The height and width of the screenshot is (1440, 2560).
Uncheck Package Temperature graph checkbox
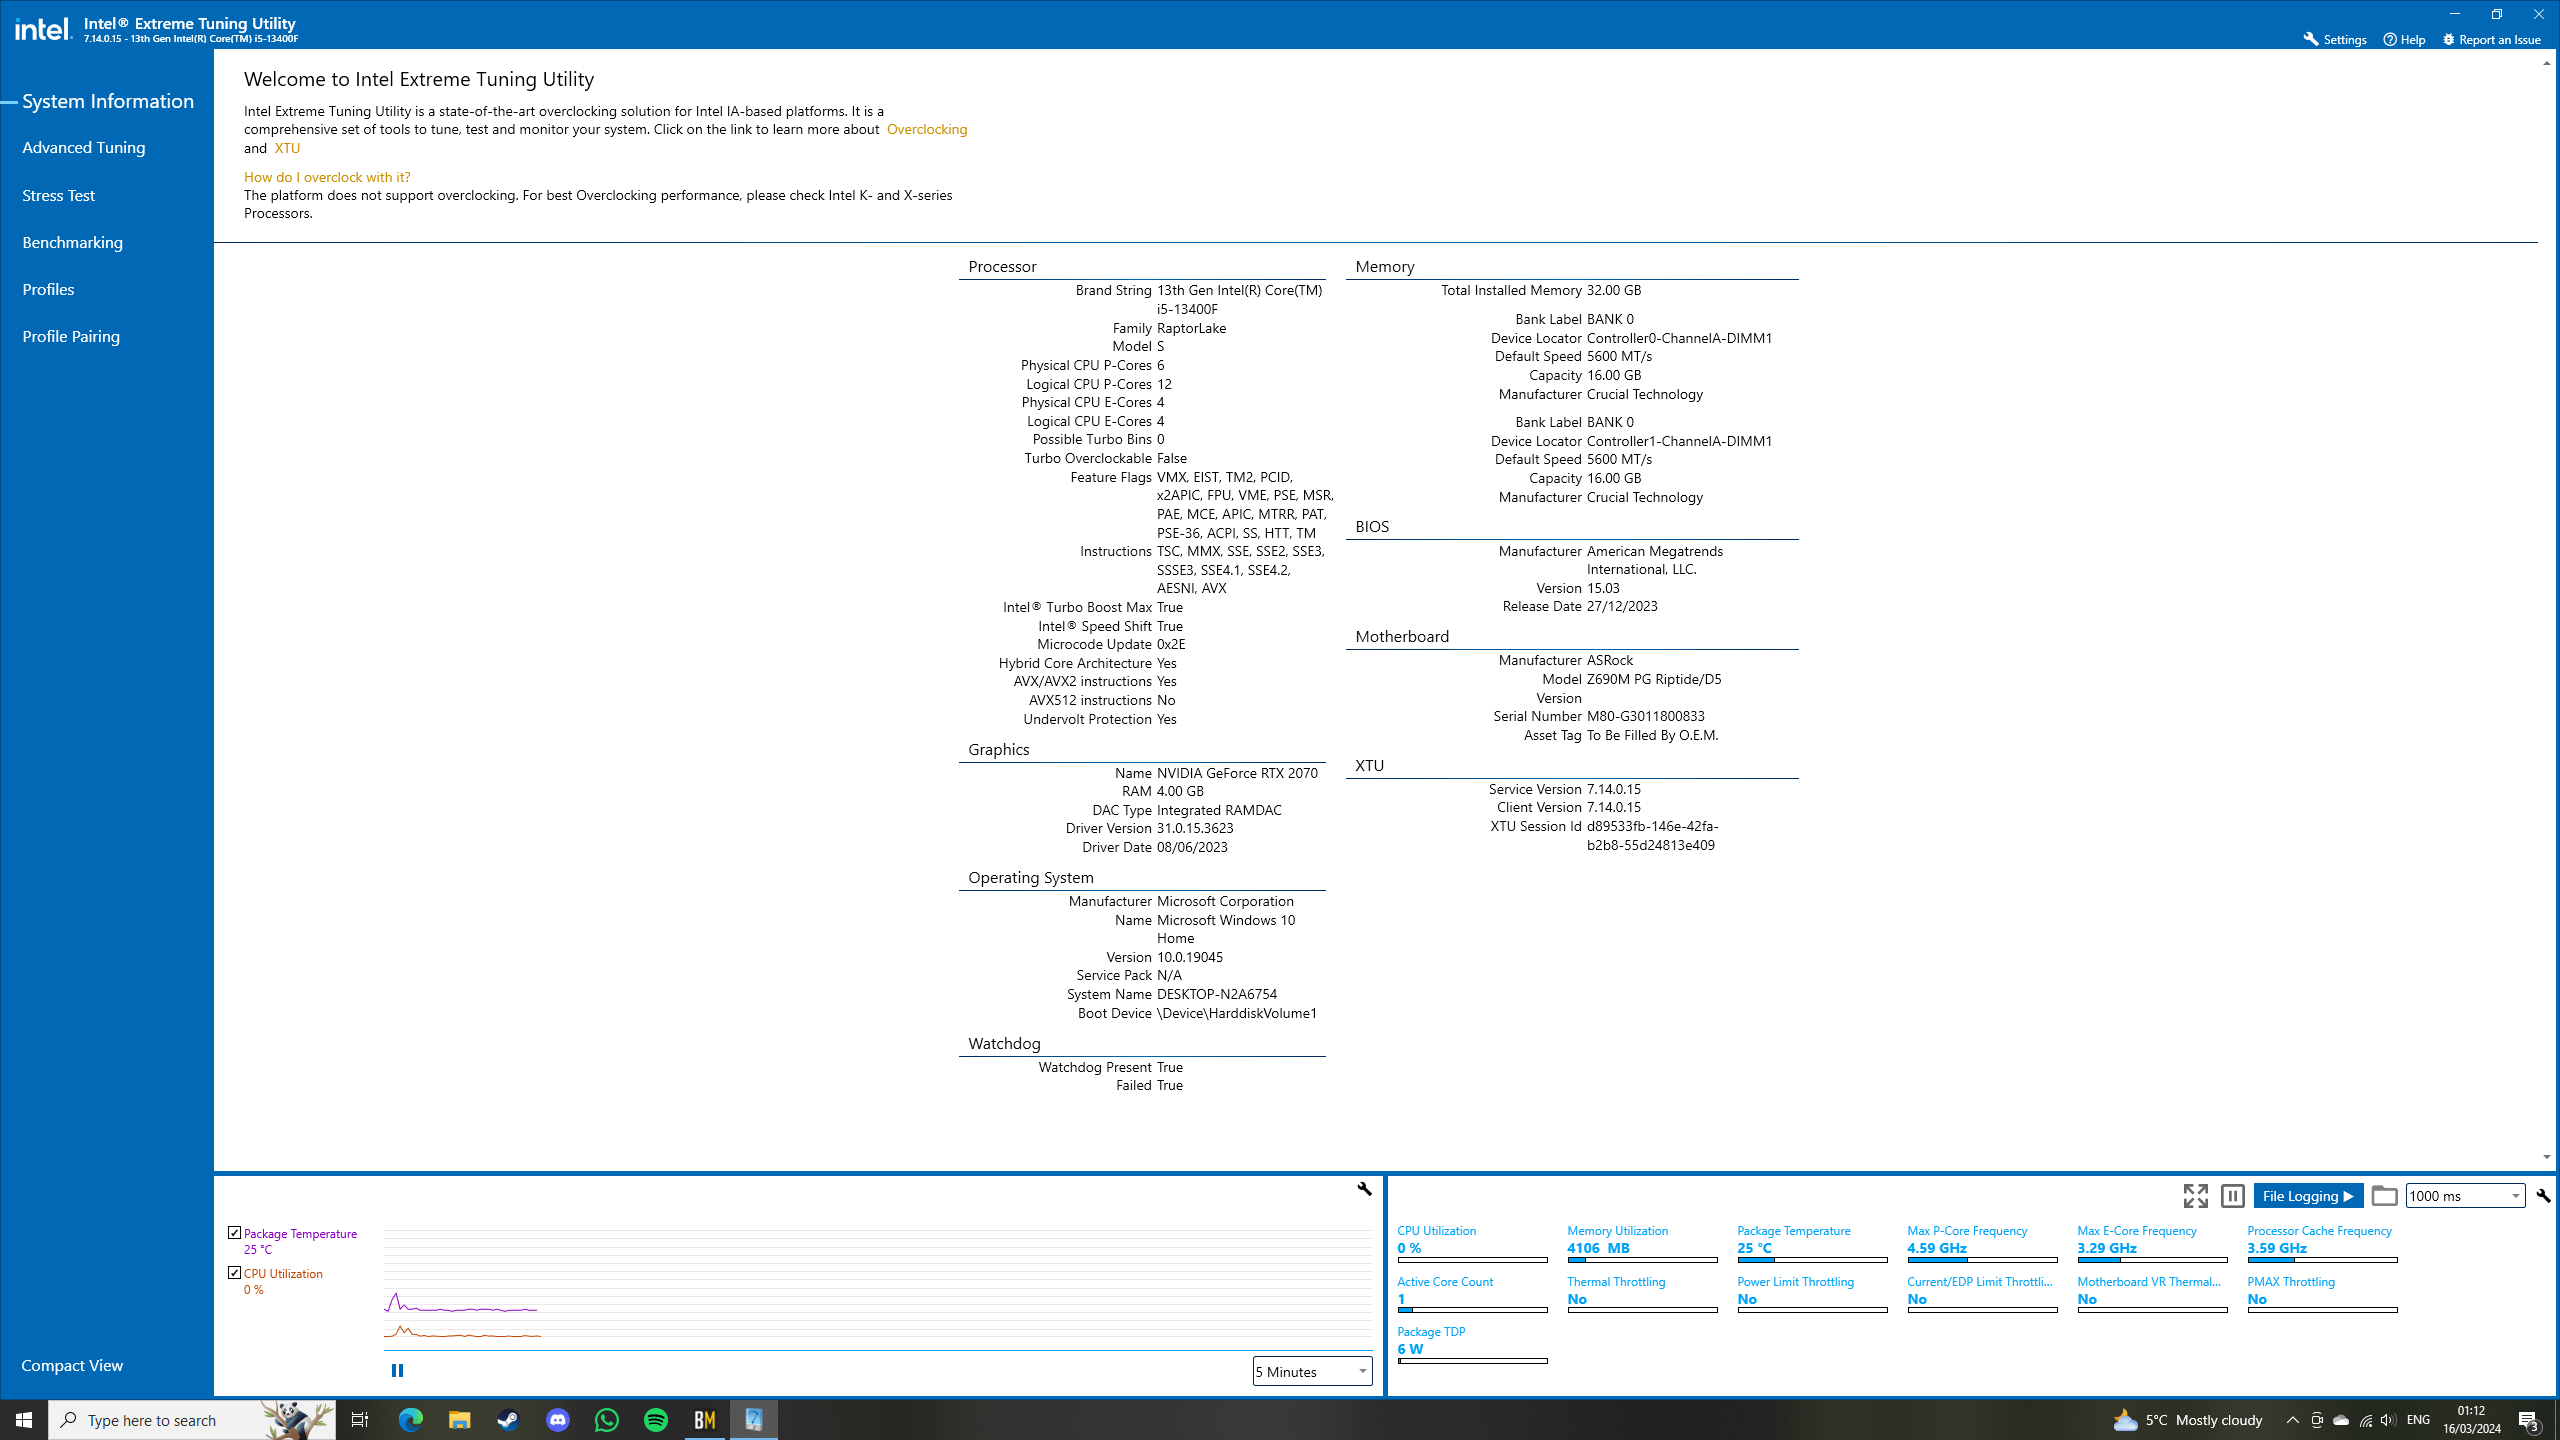(x=234, y=1233)
